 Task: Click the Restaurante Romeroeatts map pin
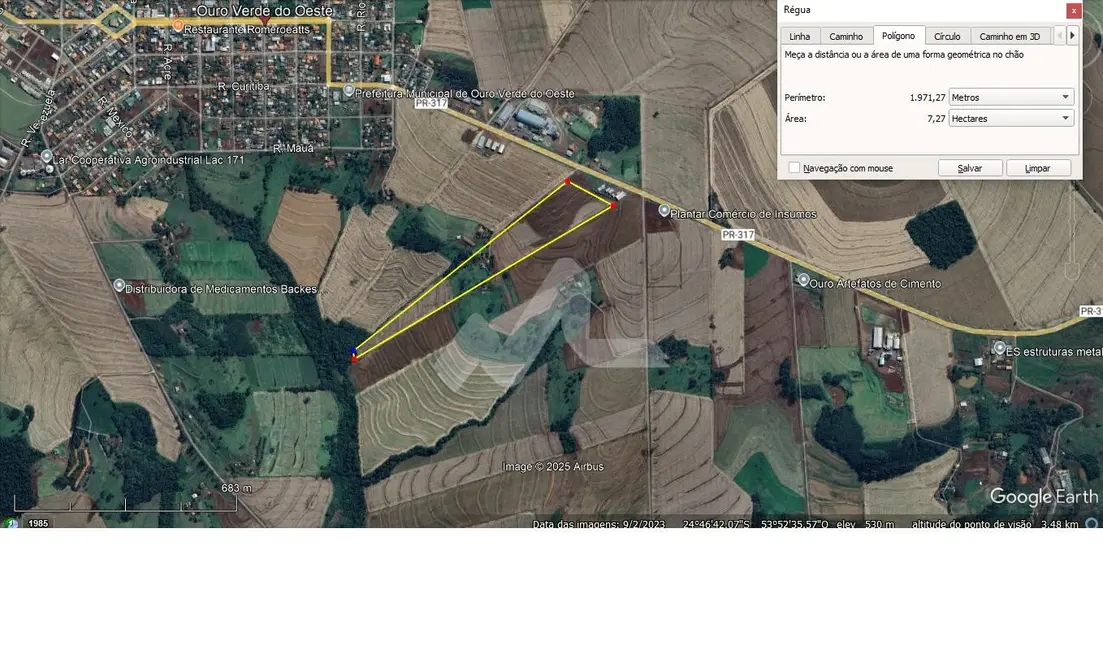pos(177,26)
